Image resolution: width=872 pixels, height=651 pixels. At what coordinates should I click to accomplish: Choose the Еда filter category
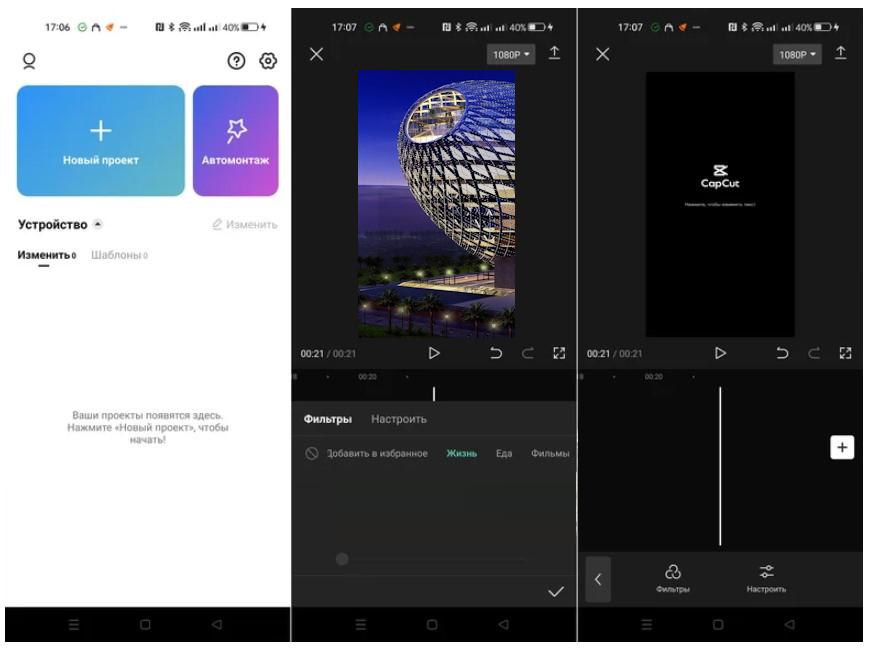[504, 454]
